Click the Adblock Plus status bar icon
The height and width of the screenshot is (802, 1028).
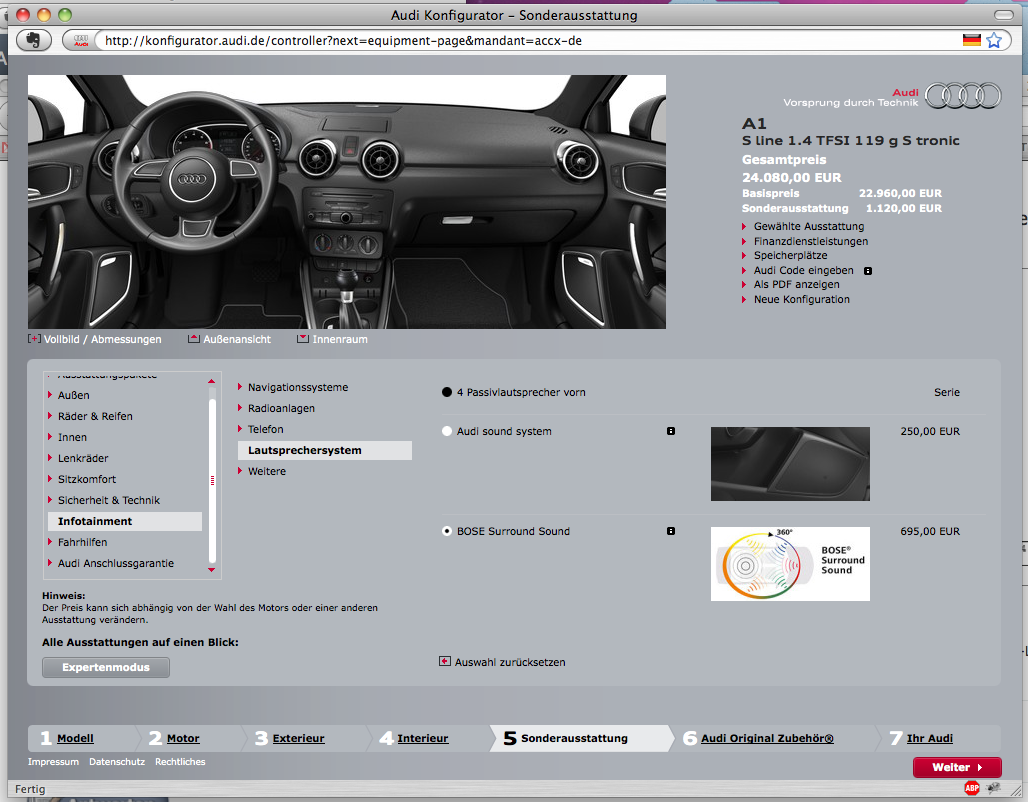point(972,788)
